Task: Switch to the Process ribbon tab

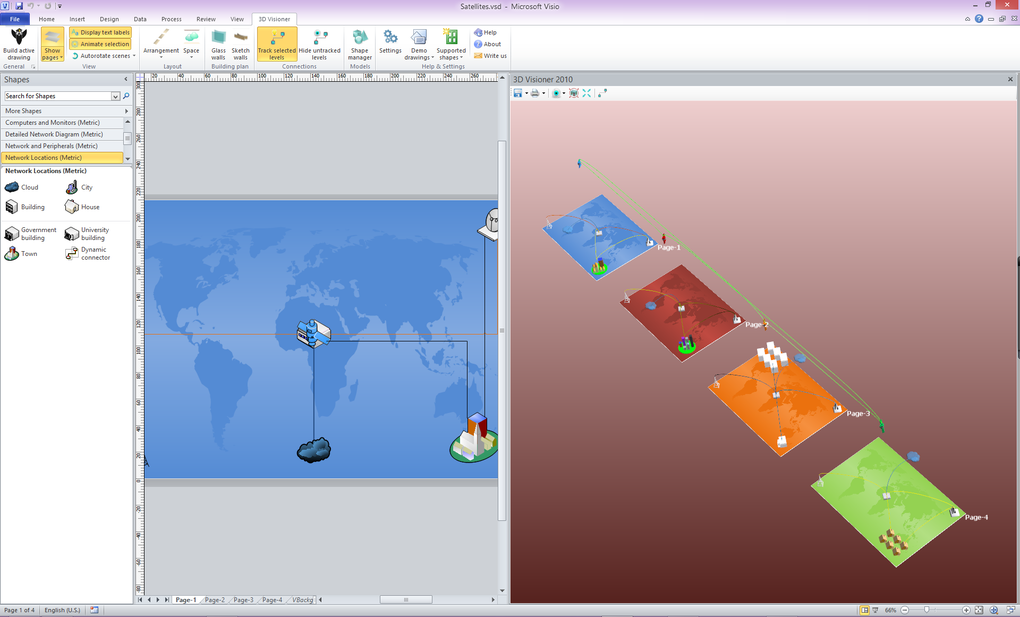Action: pos(172,19)
